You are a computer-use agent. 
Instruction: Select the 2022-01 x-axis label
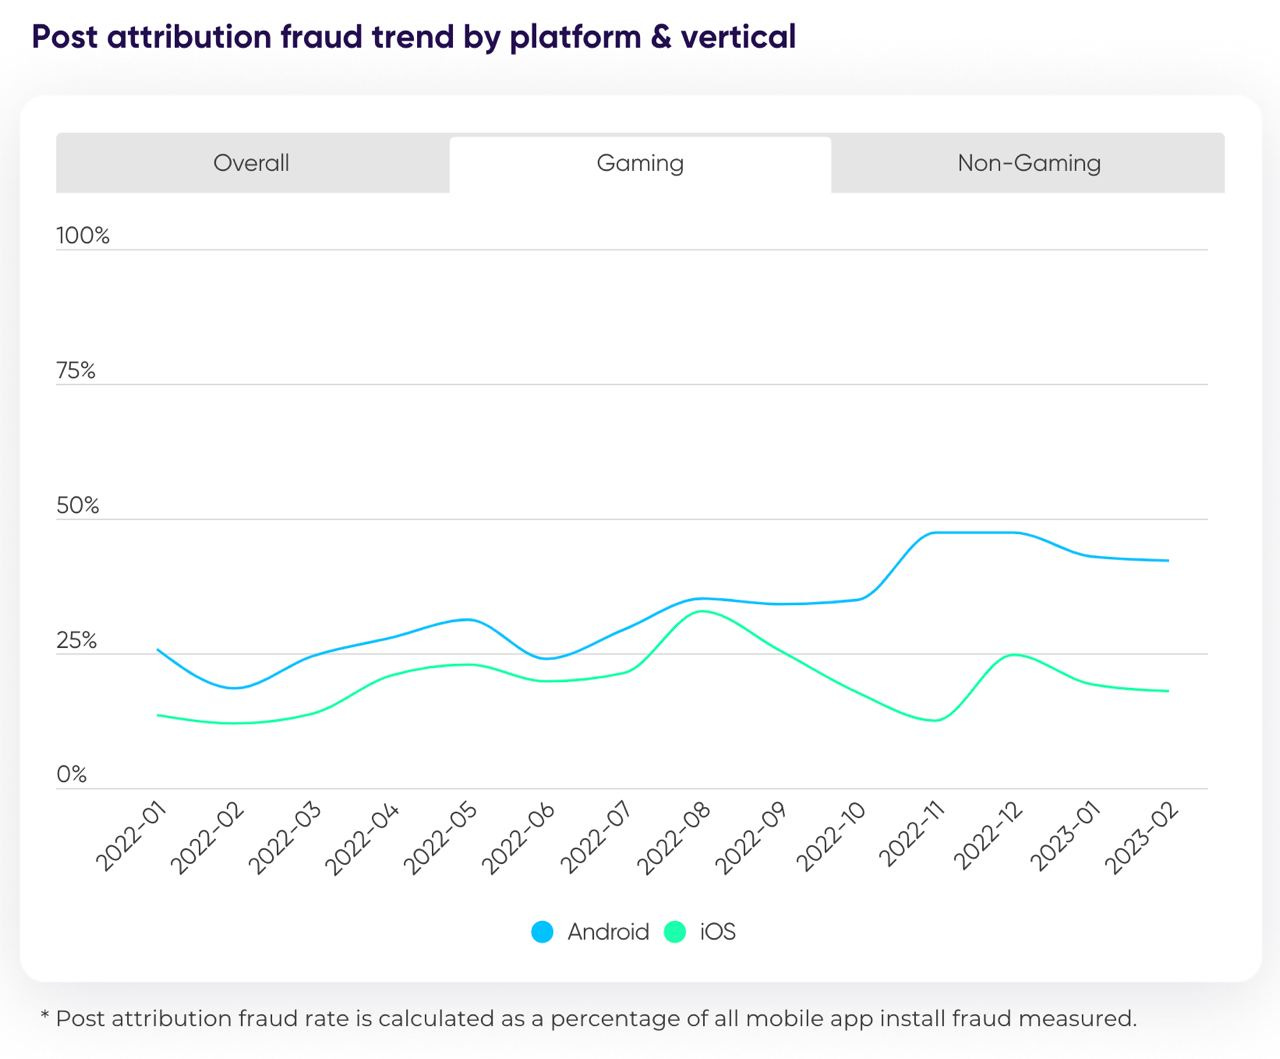(133, 838)
